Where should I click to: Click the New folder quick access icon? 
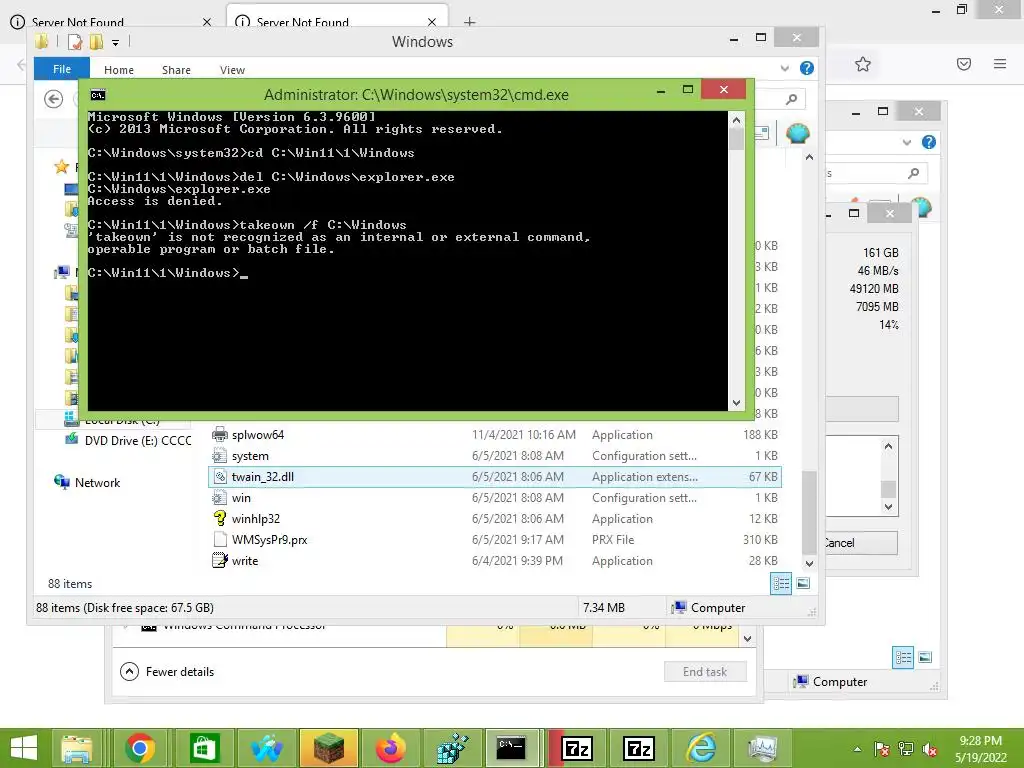pos(96,42)
